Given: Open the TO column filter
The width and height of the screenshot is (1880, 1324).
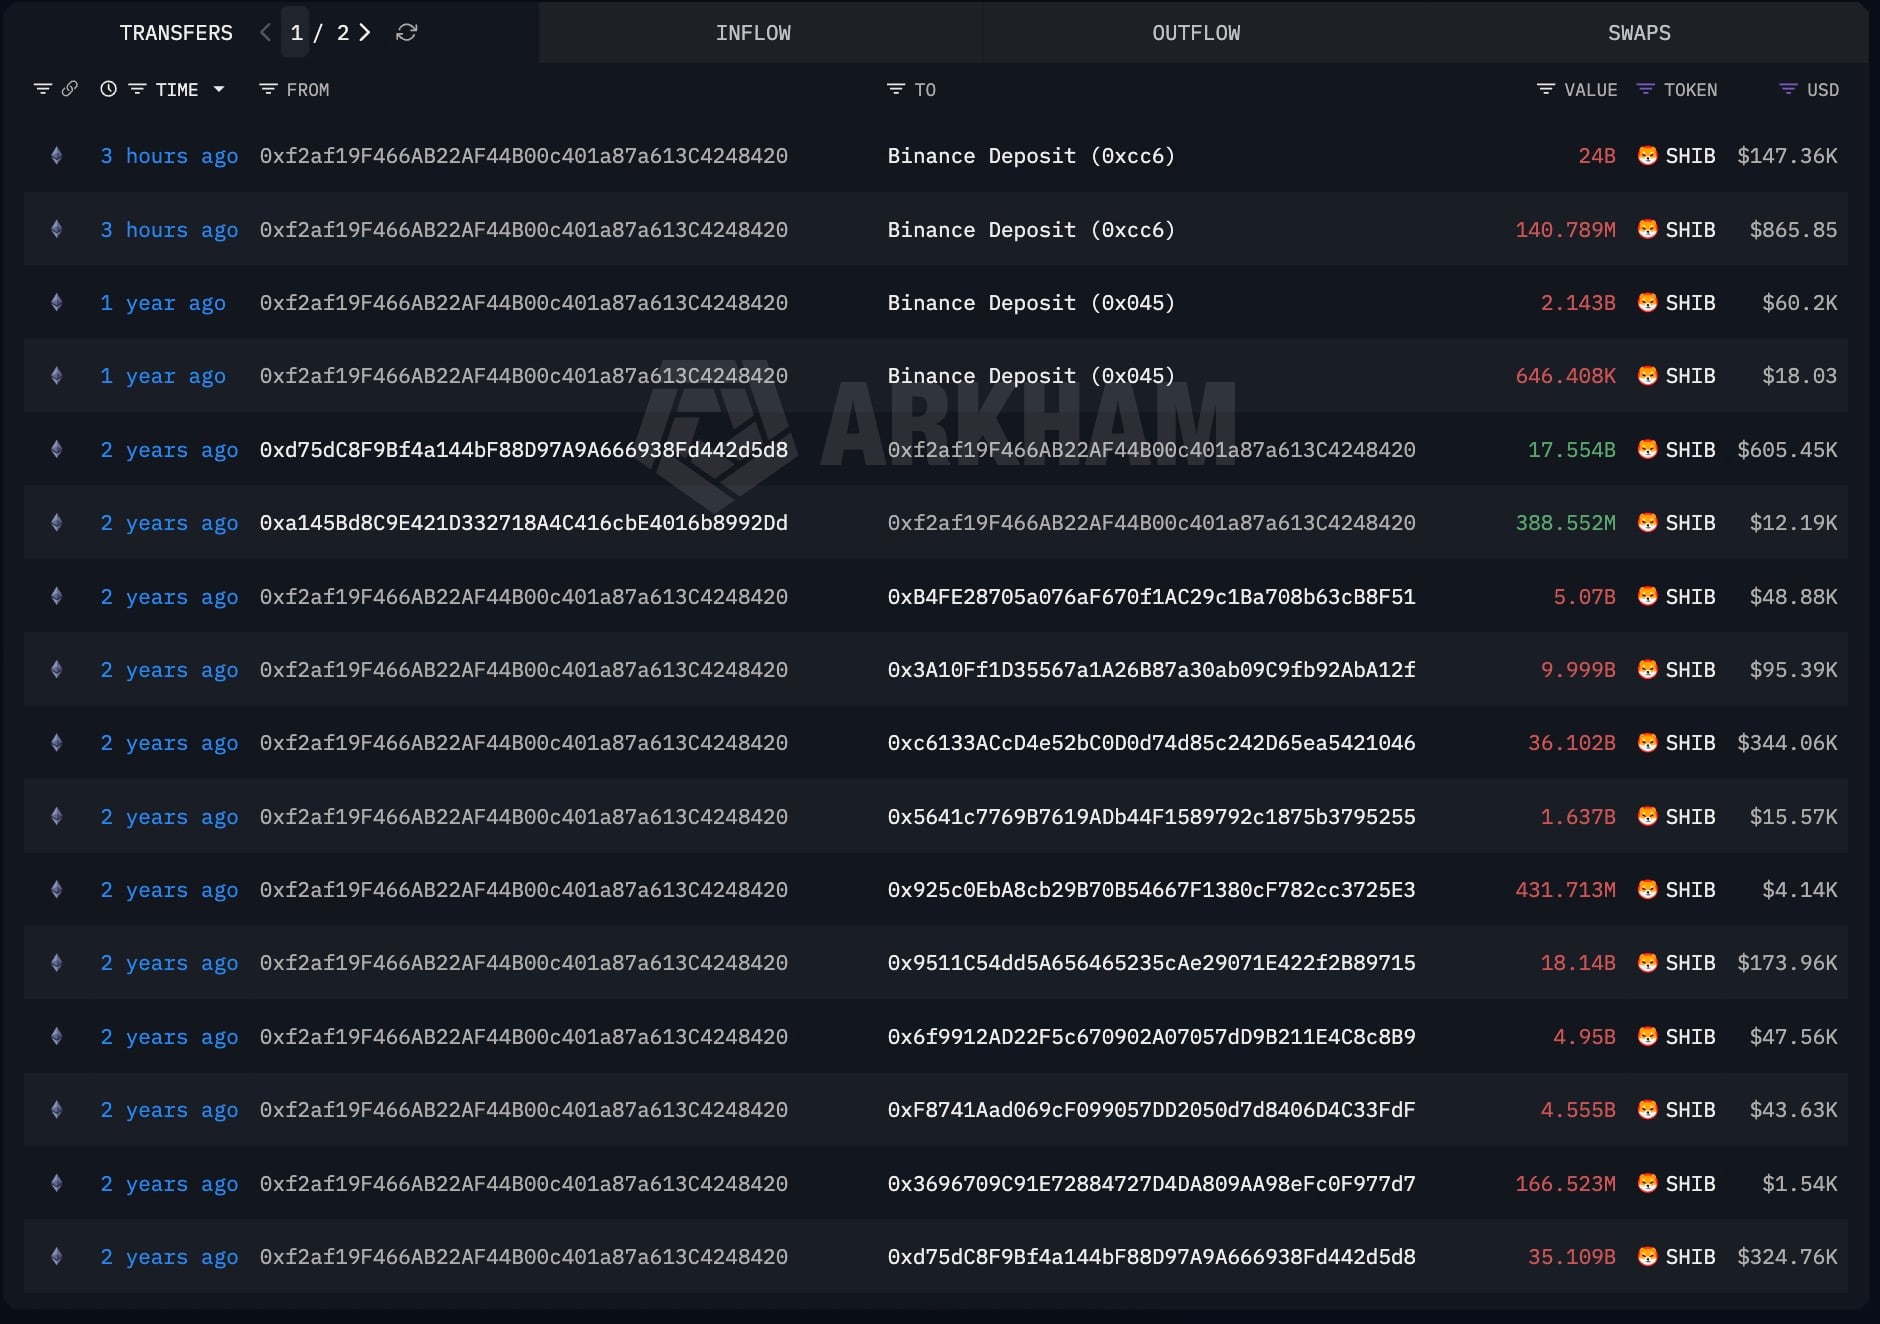Looking at the screenshot, I should 895,89.
